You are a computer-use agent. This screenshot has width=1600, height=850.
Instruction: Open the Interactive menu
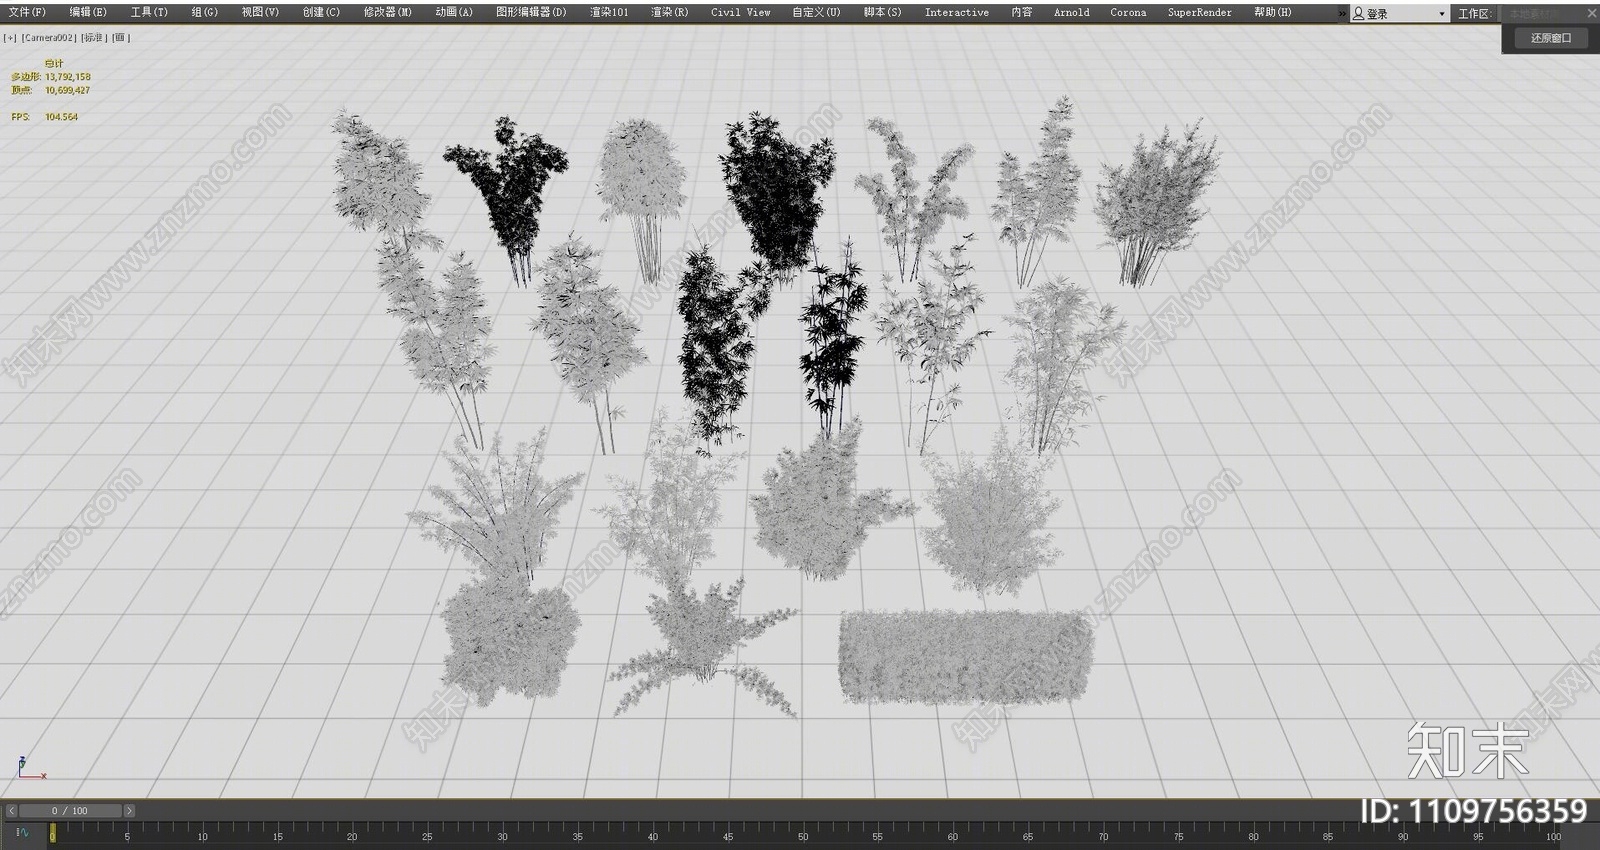coord(956,12)
